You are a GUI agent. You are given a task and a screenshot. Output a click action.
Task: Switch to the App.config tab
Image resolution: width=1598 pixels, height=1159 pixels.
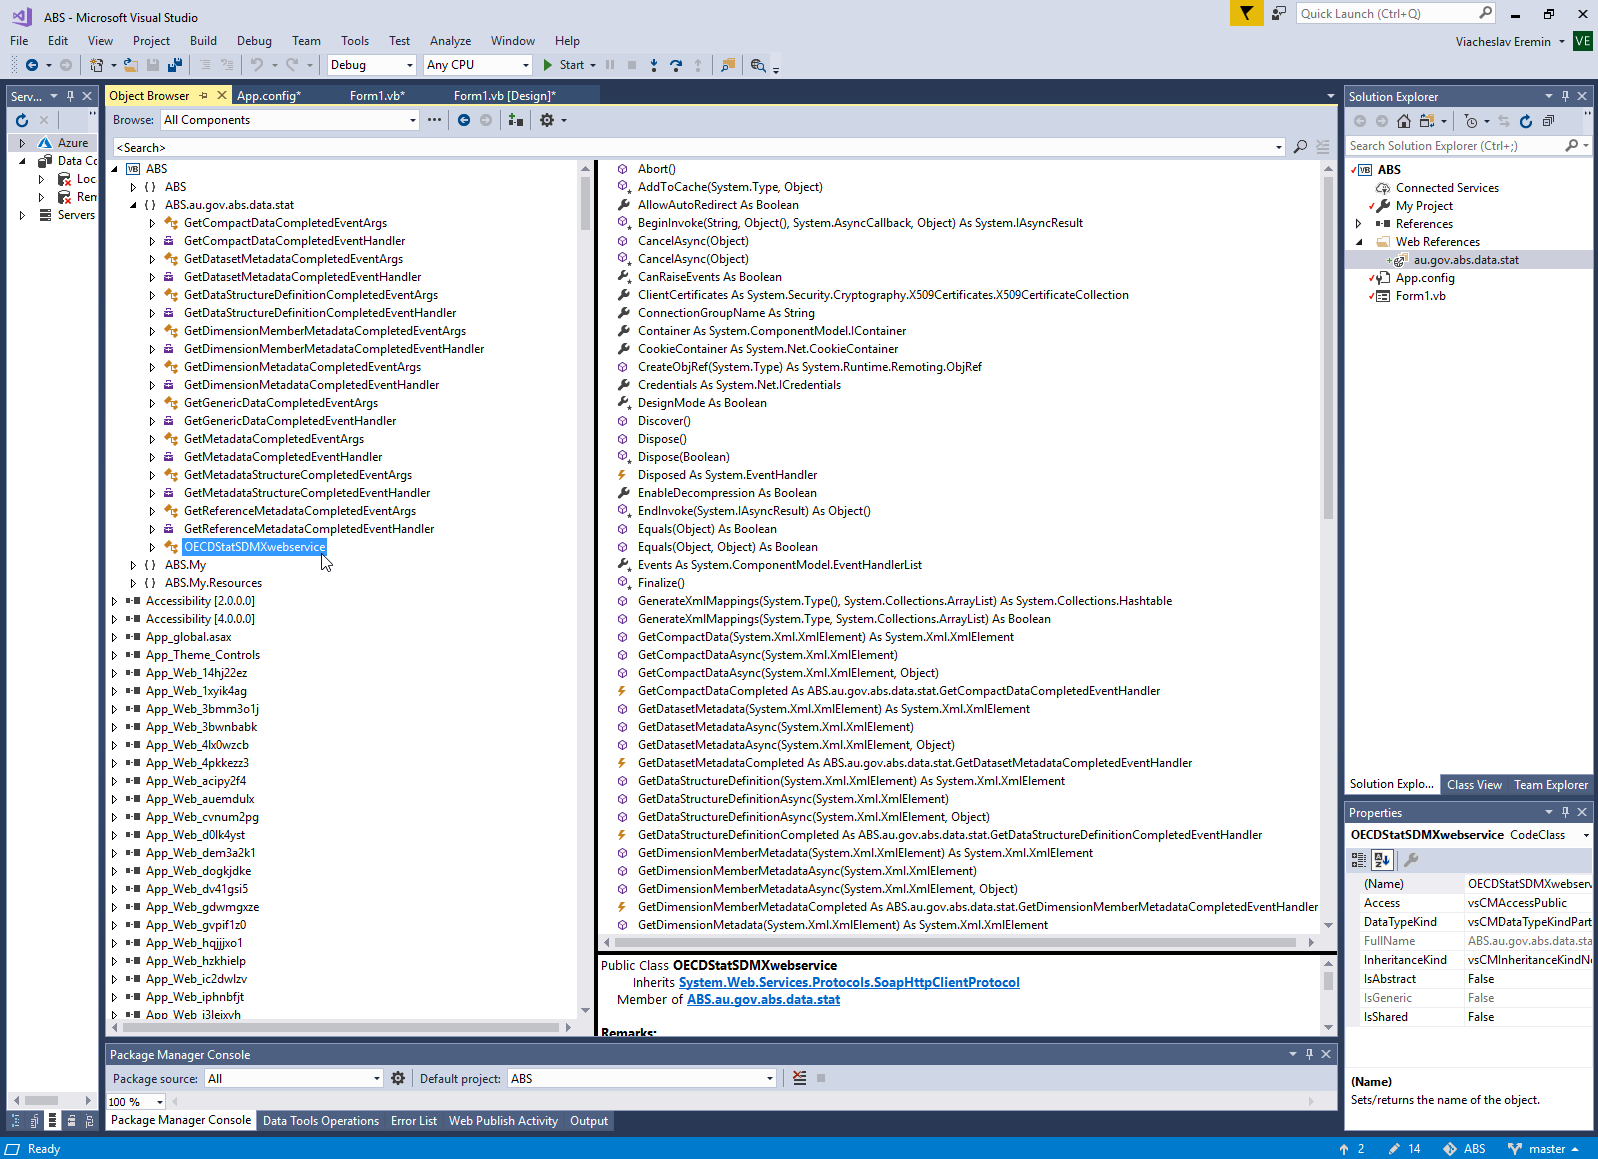coord(268,96)
